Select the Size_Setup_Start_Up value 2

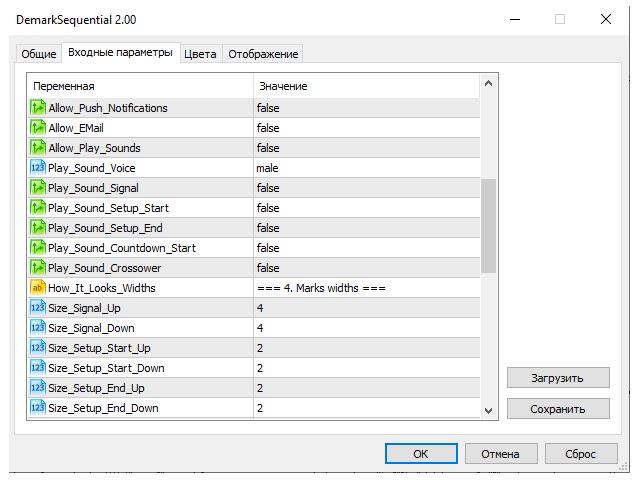(260, 348)
